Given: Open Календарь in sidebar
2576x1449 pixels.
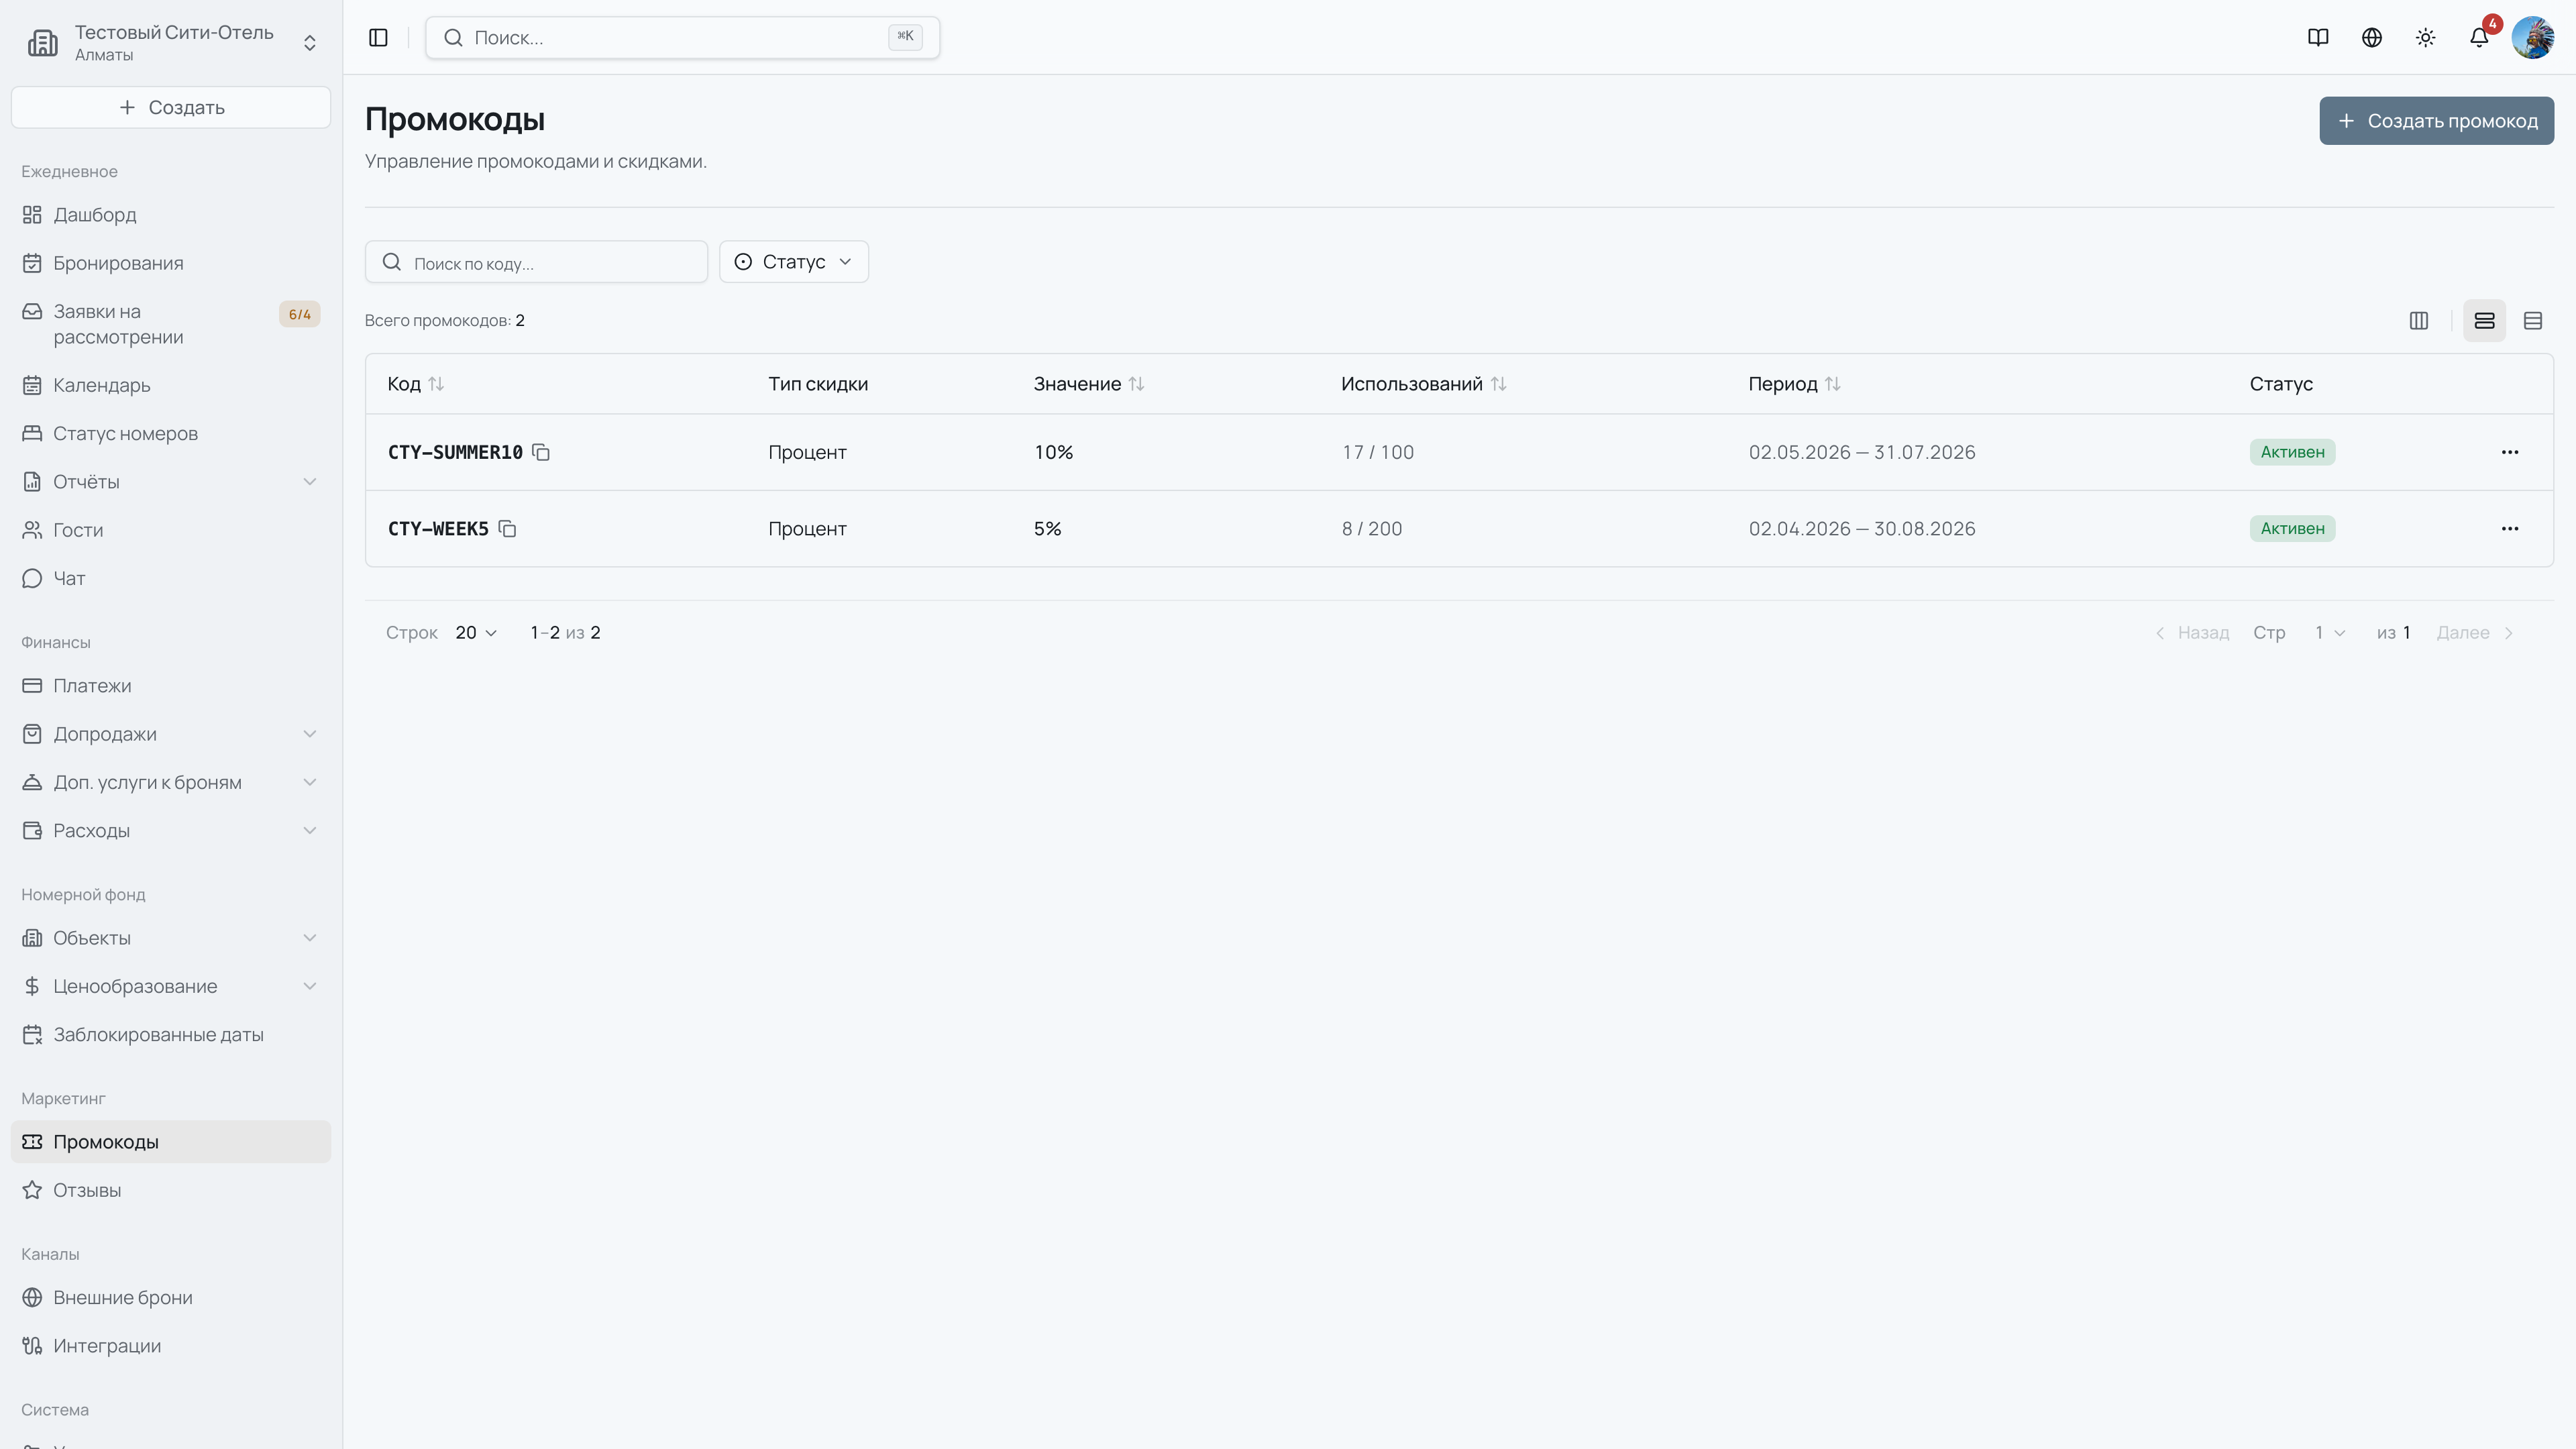Looking at the screenshot, I should click(x=171, y=385).
